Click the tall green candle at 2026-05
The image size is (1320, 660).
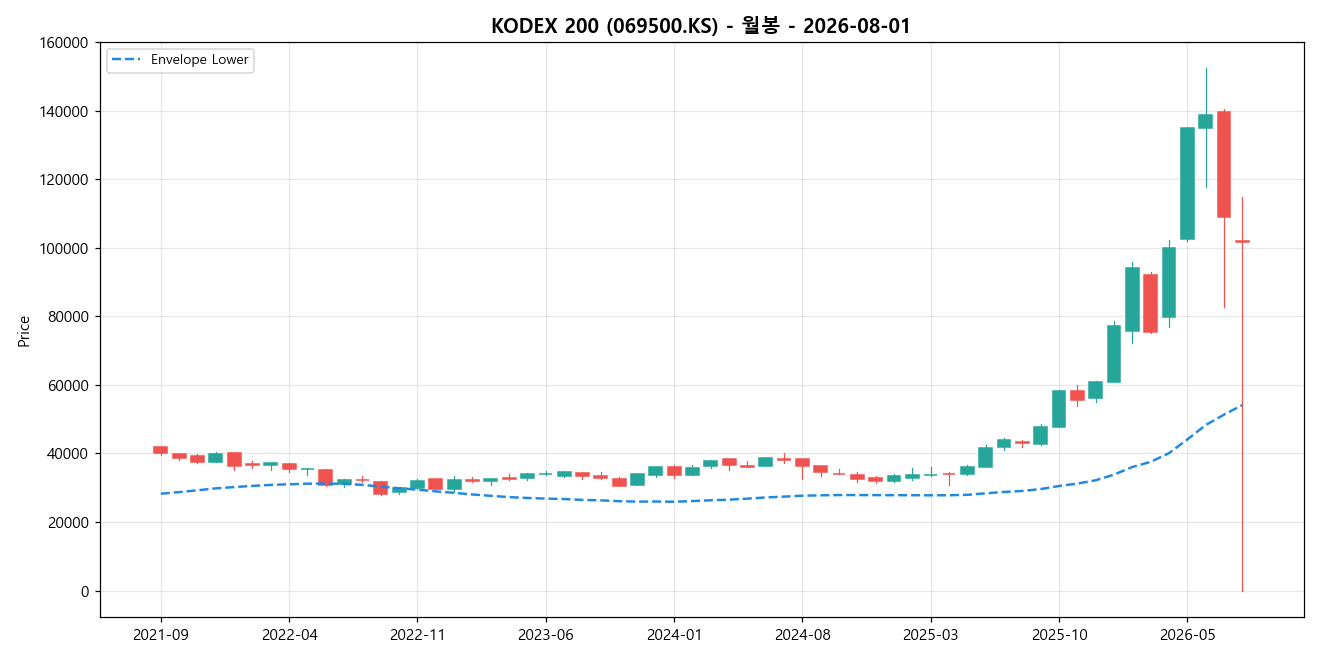click(x=1187, y=183)
